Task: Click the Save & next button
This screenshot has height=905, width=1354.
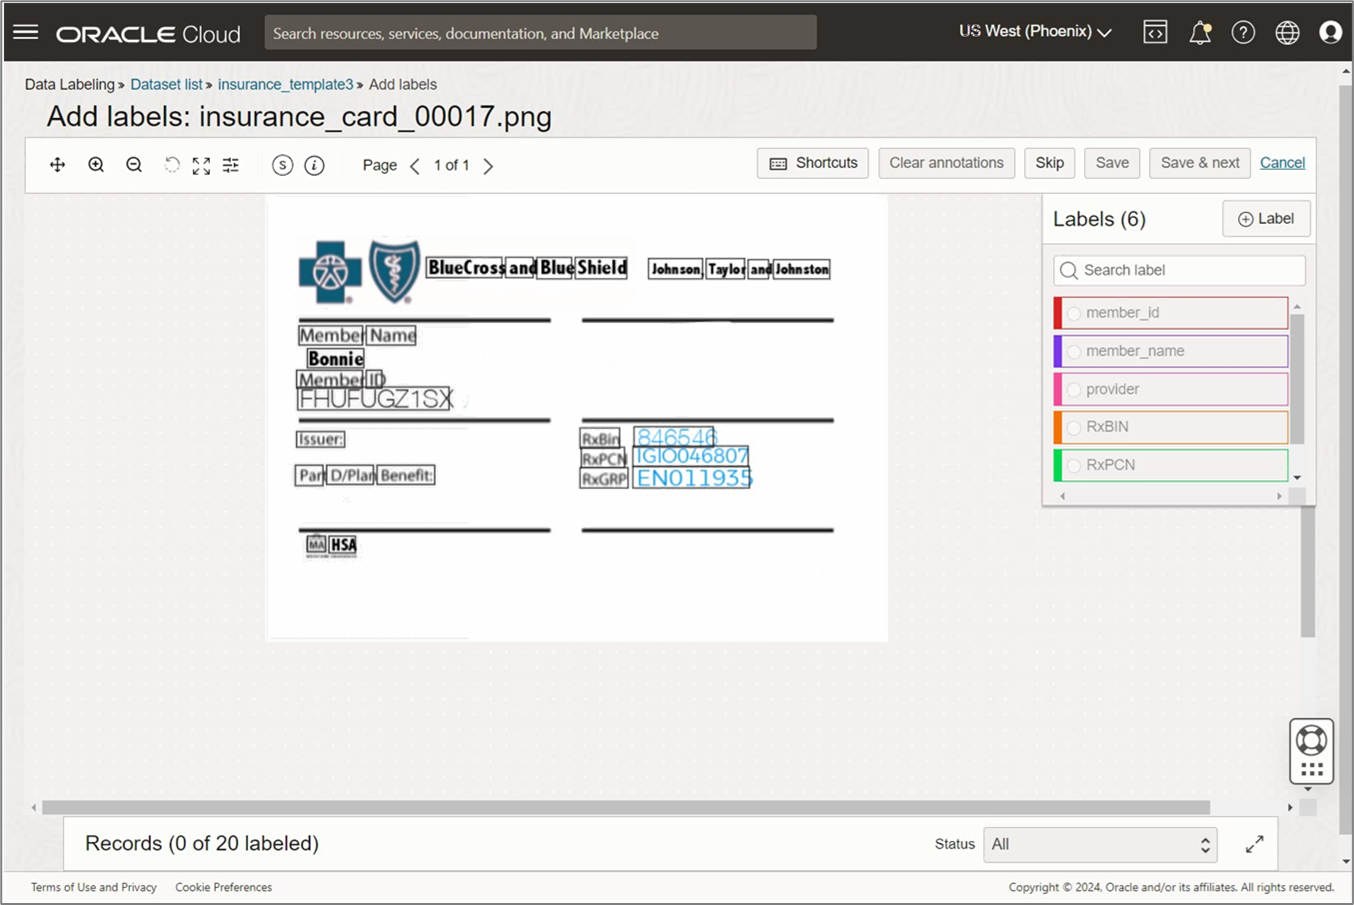Action: point(1200,163)
